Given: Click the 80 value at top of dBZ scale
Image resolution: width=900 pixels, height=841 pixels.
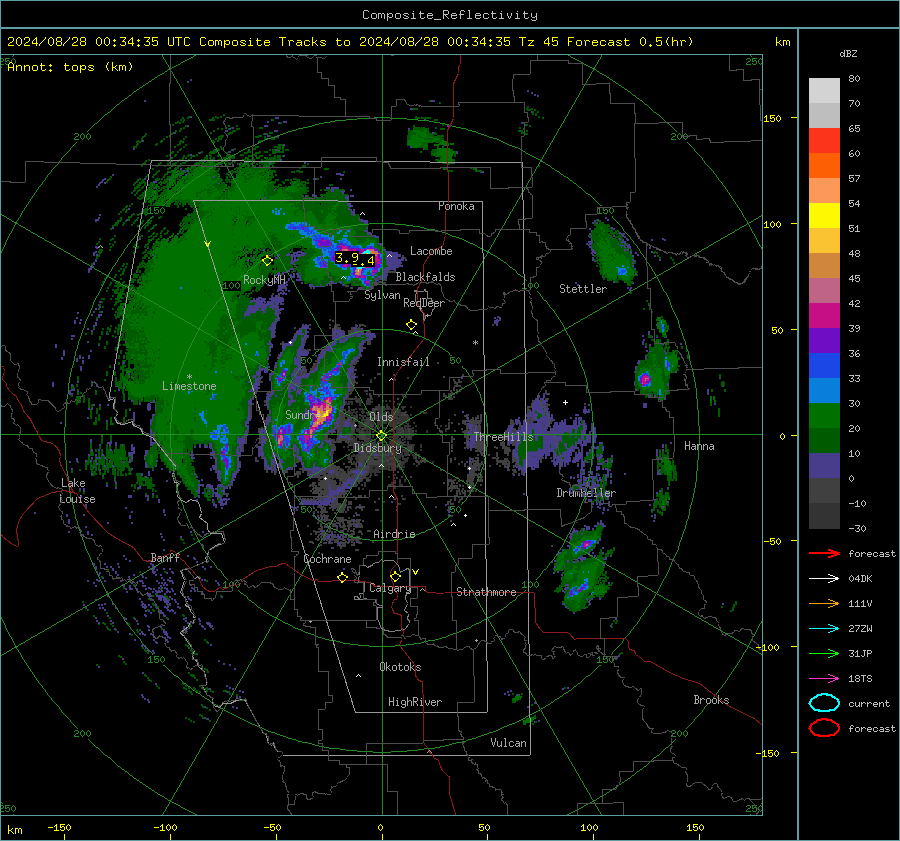Looking at the screenshot, I should (854, 79).
